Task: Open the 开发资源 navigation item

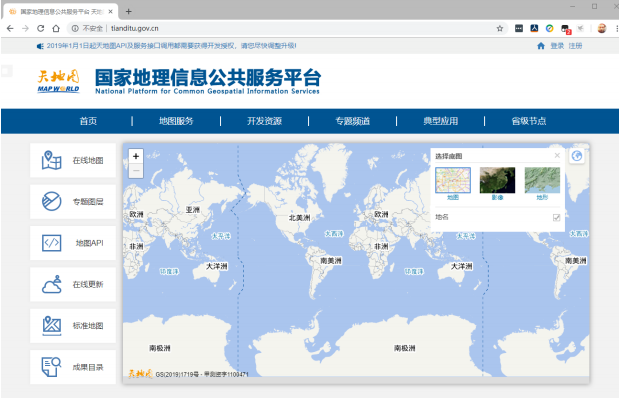Action: click(264, 121)
